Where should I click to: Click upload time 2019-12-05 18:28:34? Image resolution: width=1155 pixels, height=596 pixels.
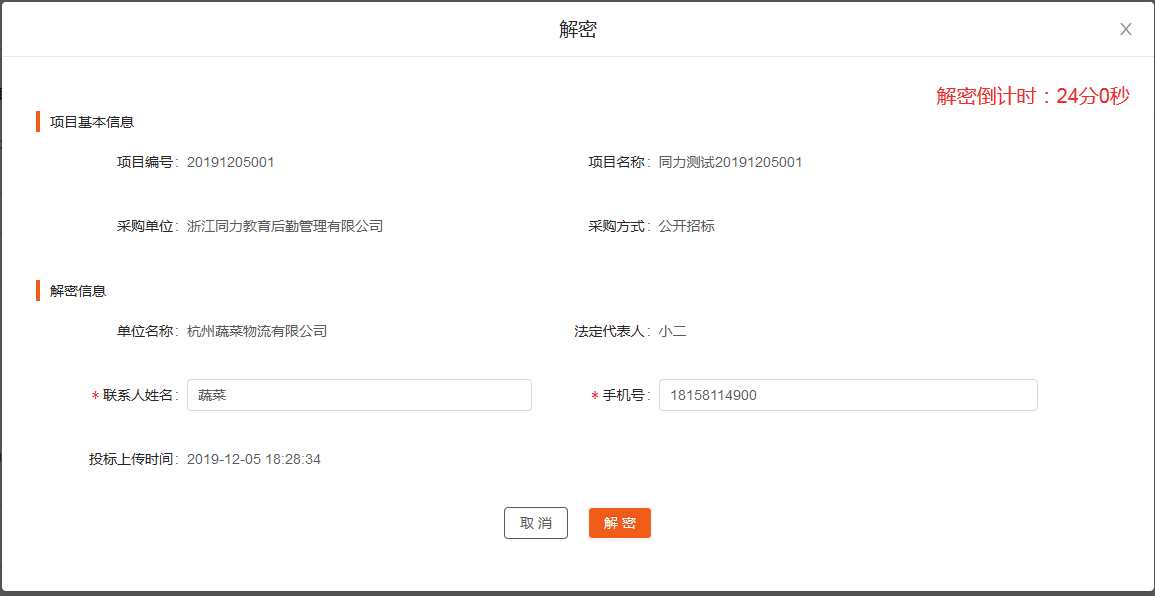[x=254, y=460]
